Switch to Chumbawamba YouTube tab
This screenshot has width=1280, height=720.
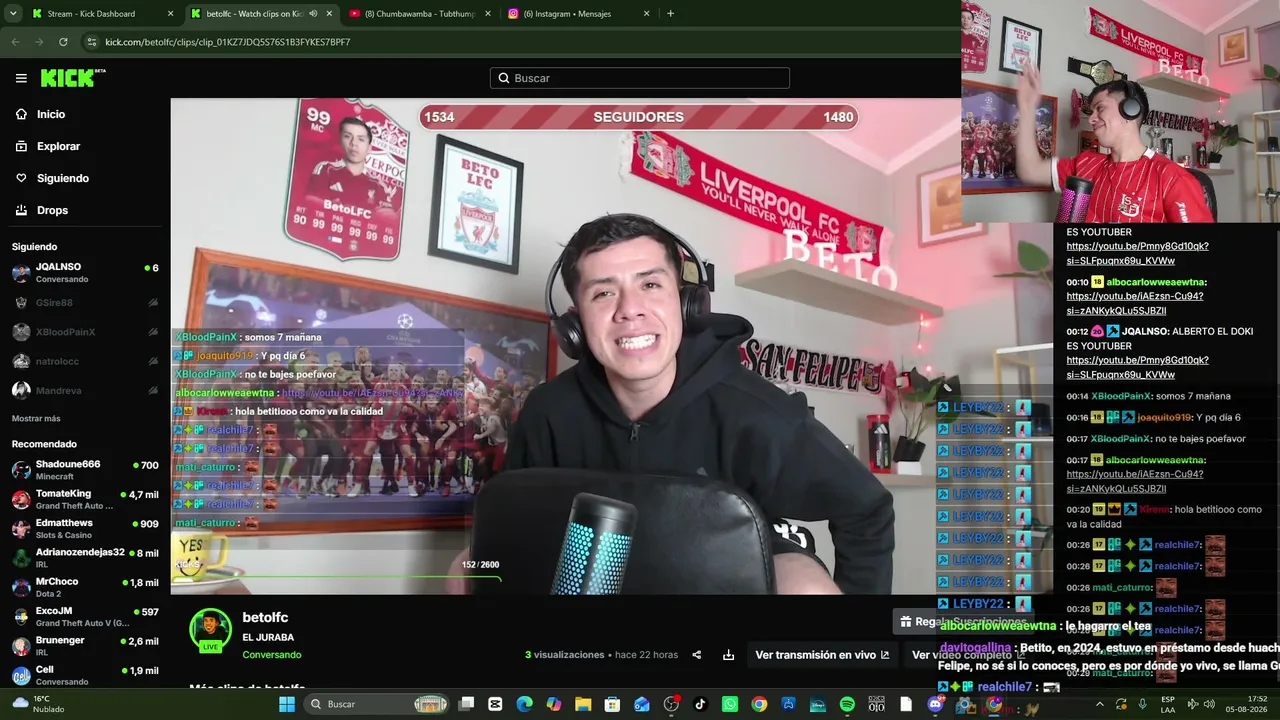(x=420, y=14)
